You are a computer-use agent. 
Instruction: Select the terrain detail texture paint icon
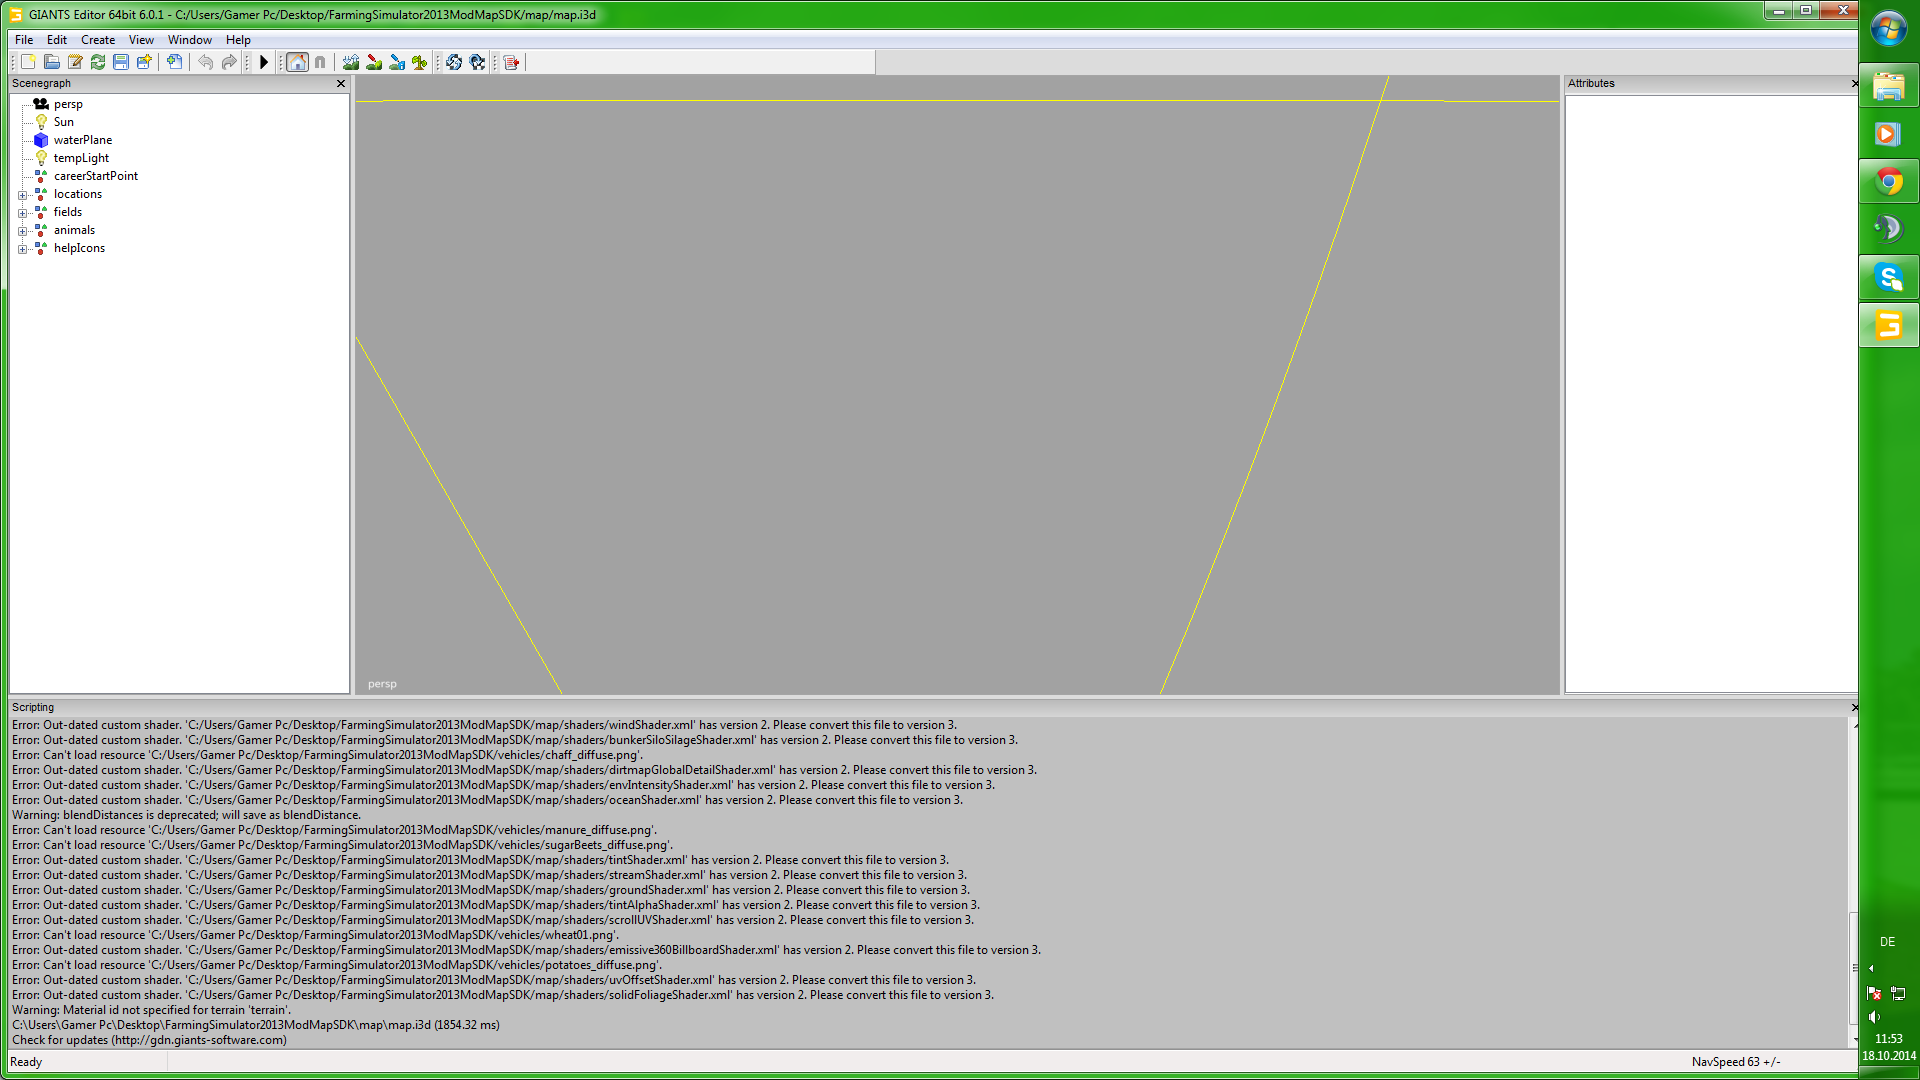(374, 62)
